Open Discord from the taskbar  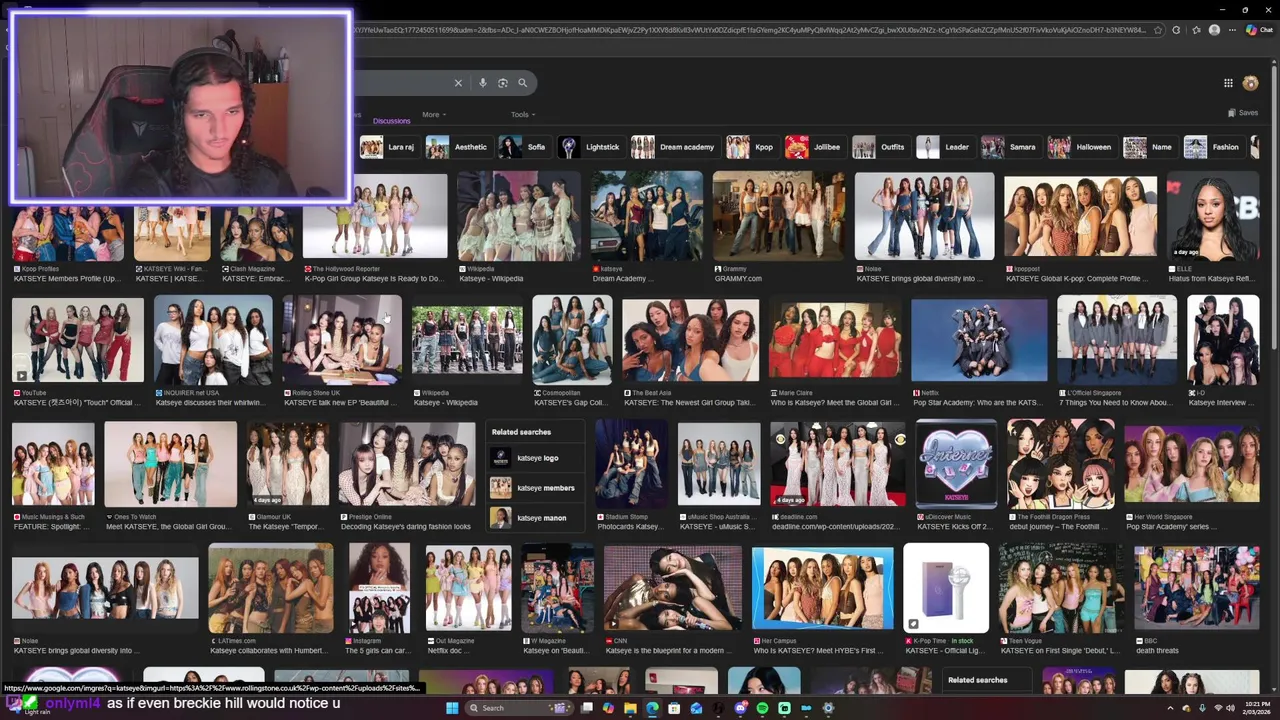click(x=740, y=708)
